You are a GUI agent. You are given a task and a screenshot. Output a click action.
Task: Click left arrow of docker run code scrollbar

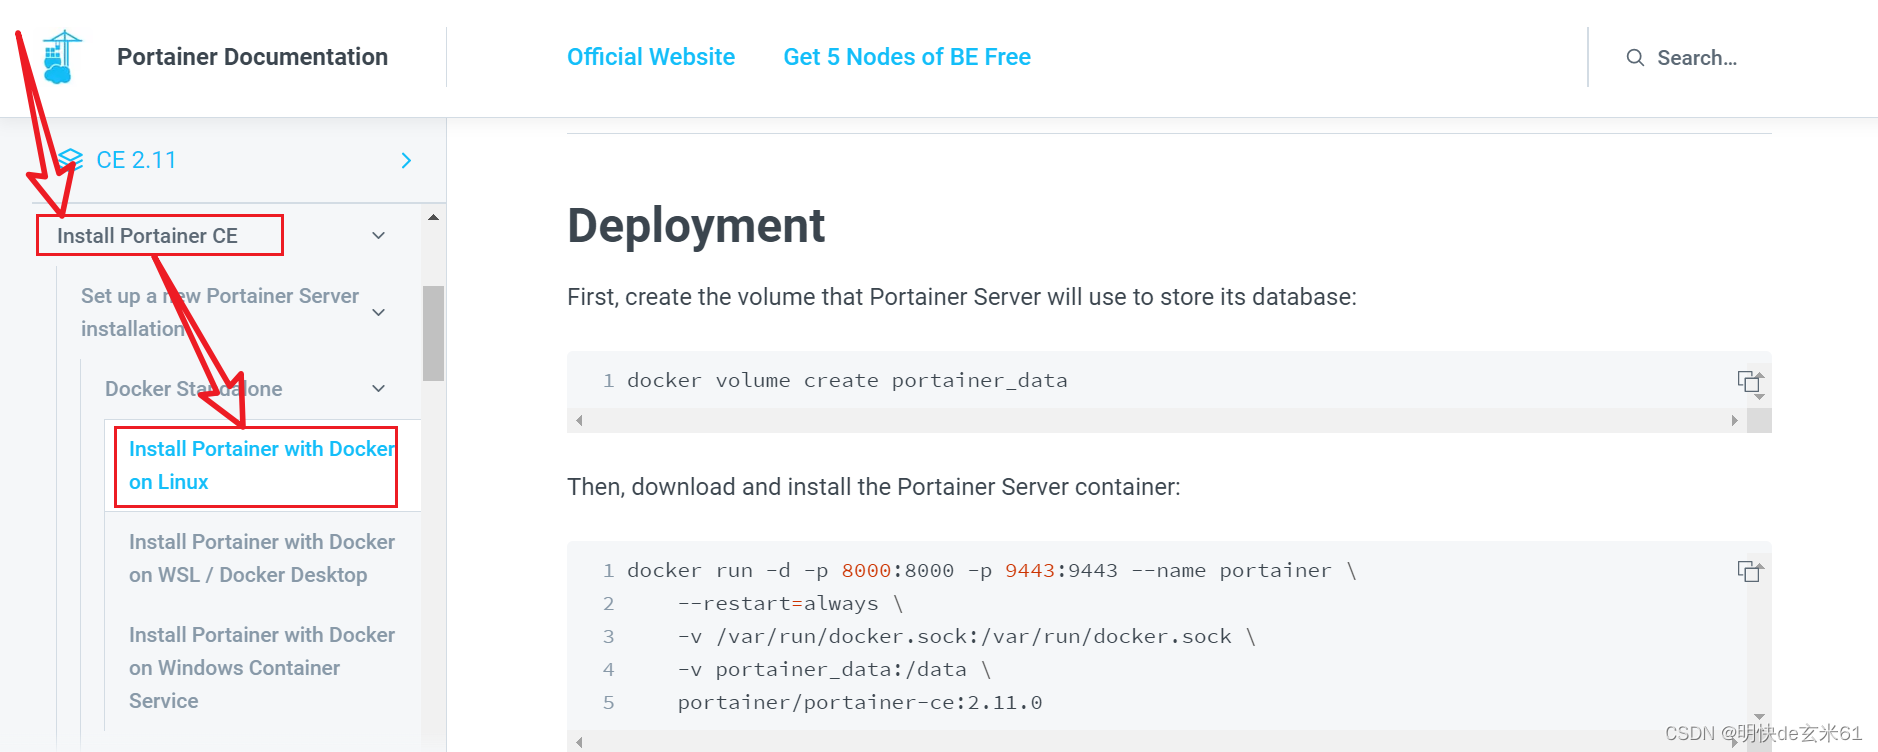(x=579, y=742)
